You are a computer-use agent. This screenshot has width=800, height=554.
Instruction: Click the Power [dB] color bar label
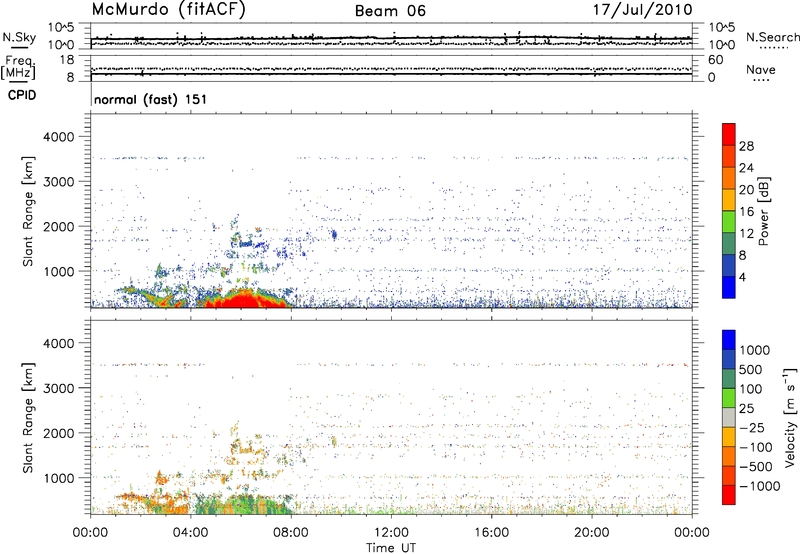[x=763, y=211]
